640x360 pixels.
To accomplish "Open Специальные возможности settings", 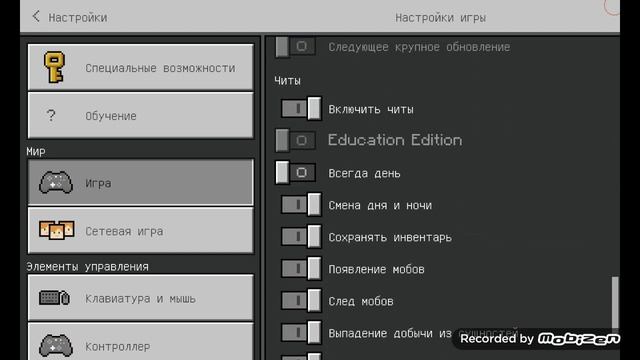I will pyautogui.click(x=140, y=67).
